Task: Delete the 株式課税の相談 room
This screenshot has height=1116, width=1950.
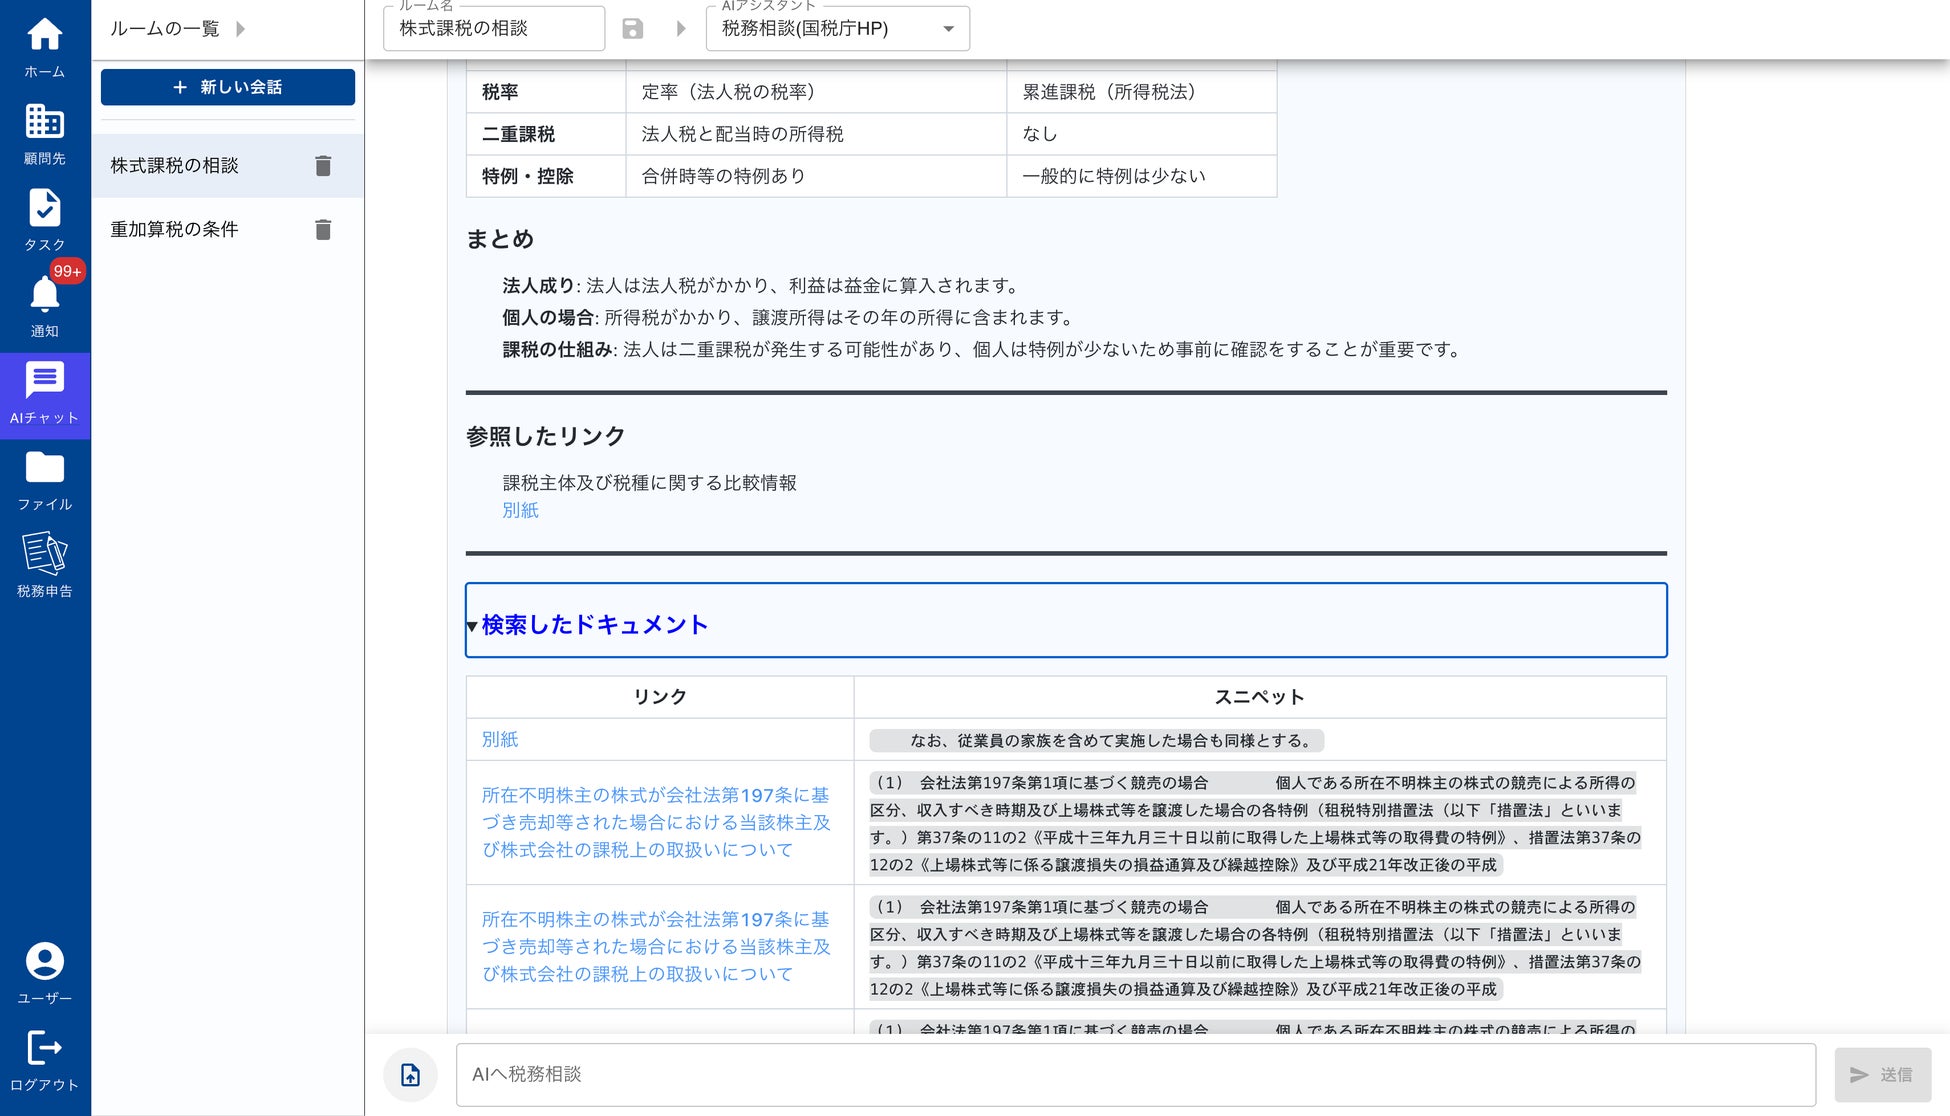Action: coord(323,166)
